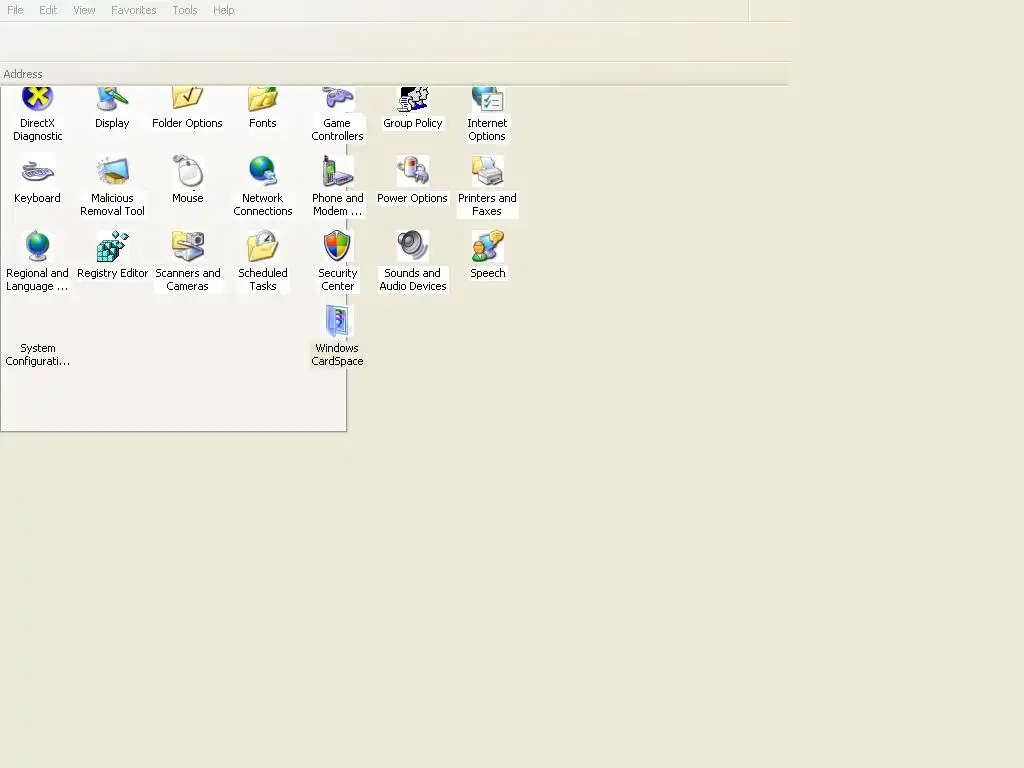Image resolution: width=1024 pixels, height=768 pixels.
Task: Open Power Options icon
Action: pyautogui.click(x=413, y=171)
